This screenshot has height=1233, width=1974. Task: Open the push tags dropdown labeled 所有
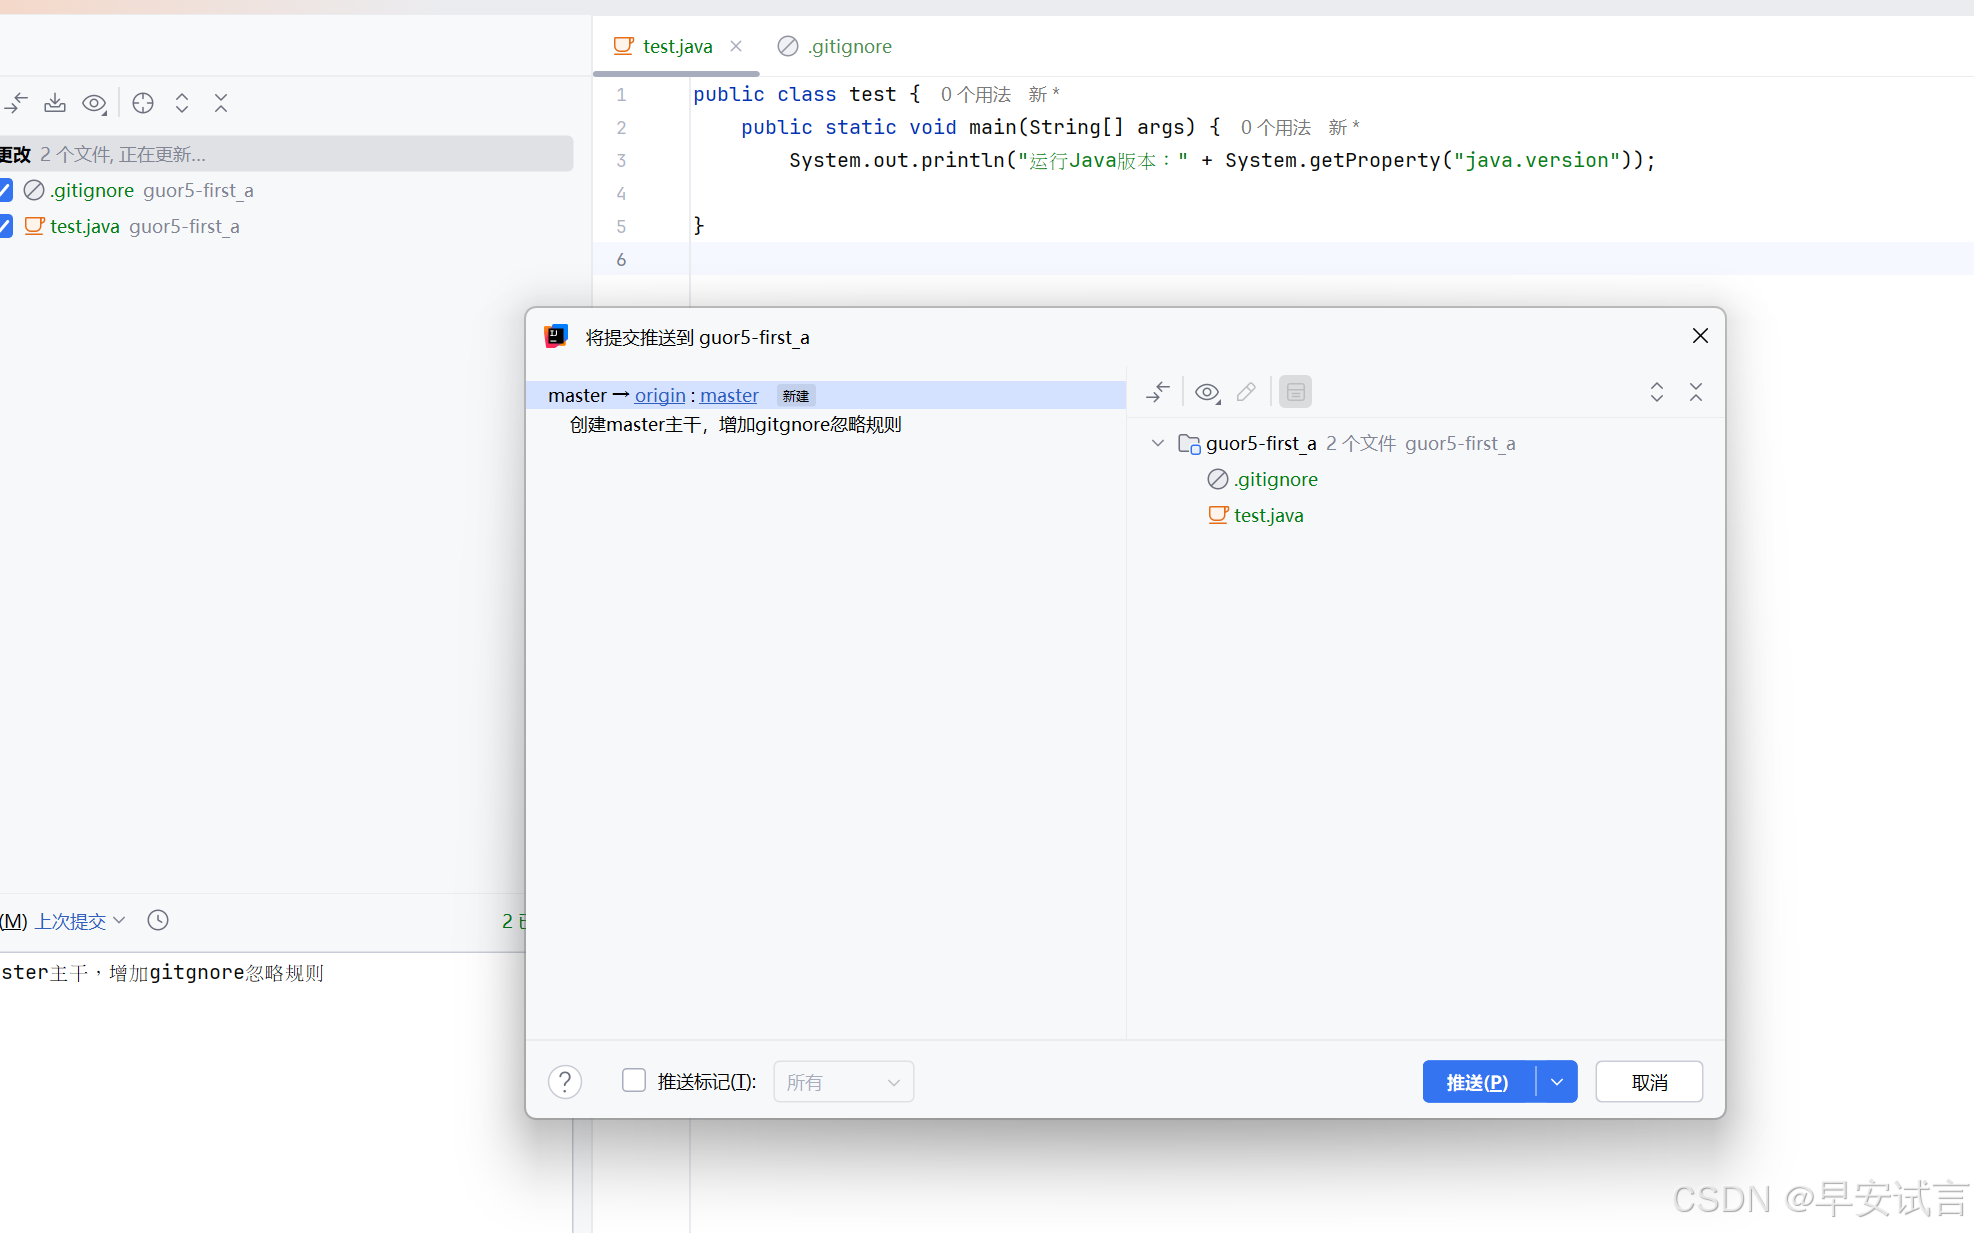coord(843,1082)
